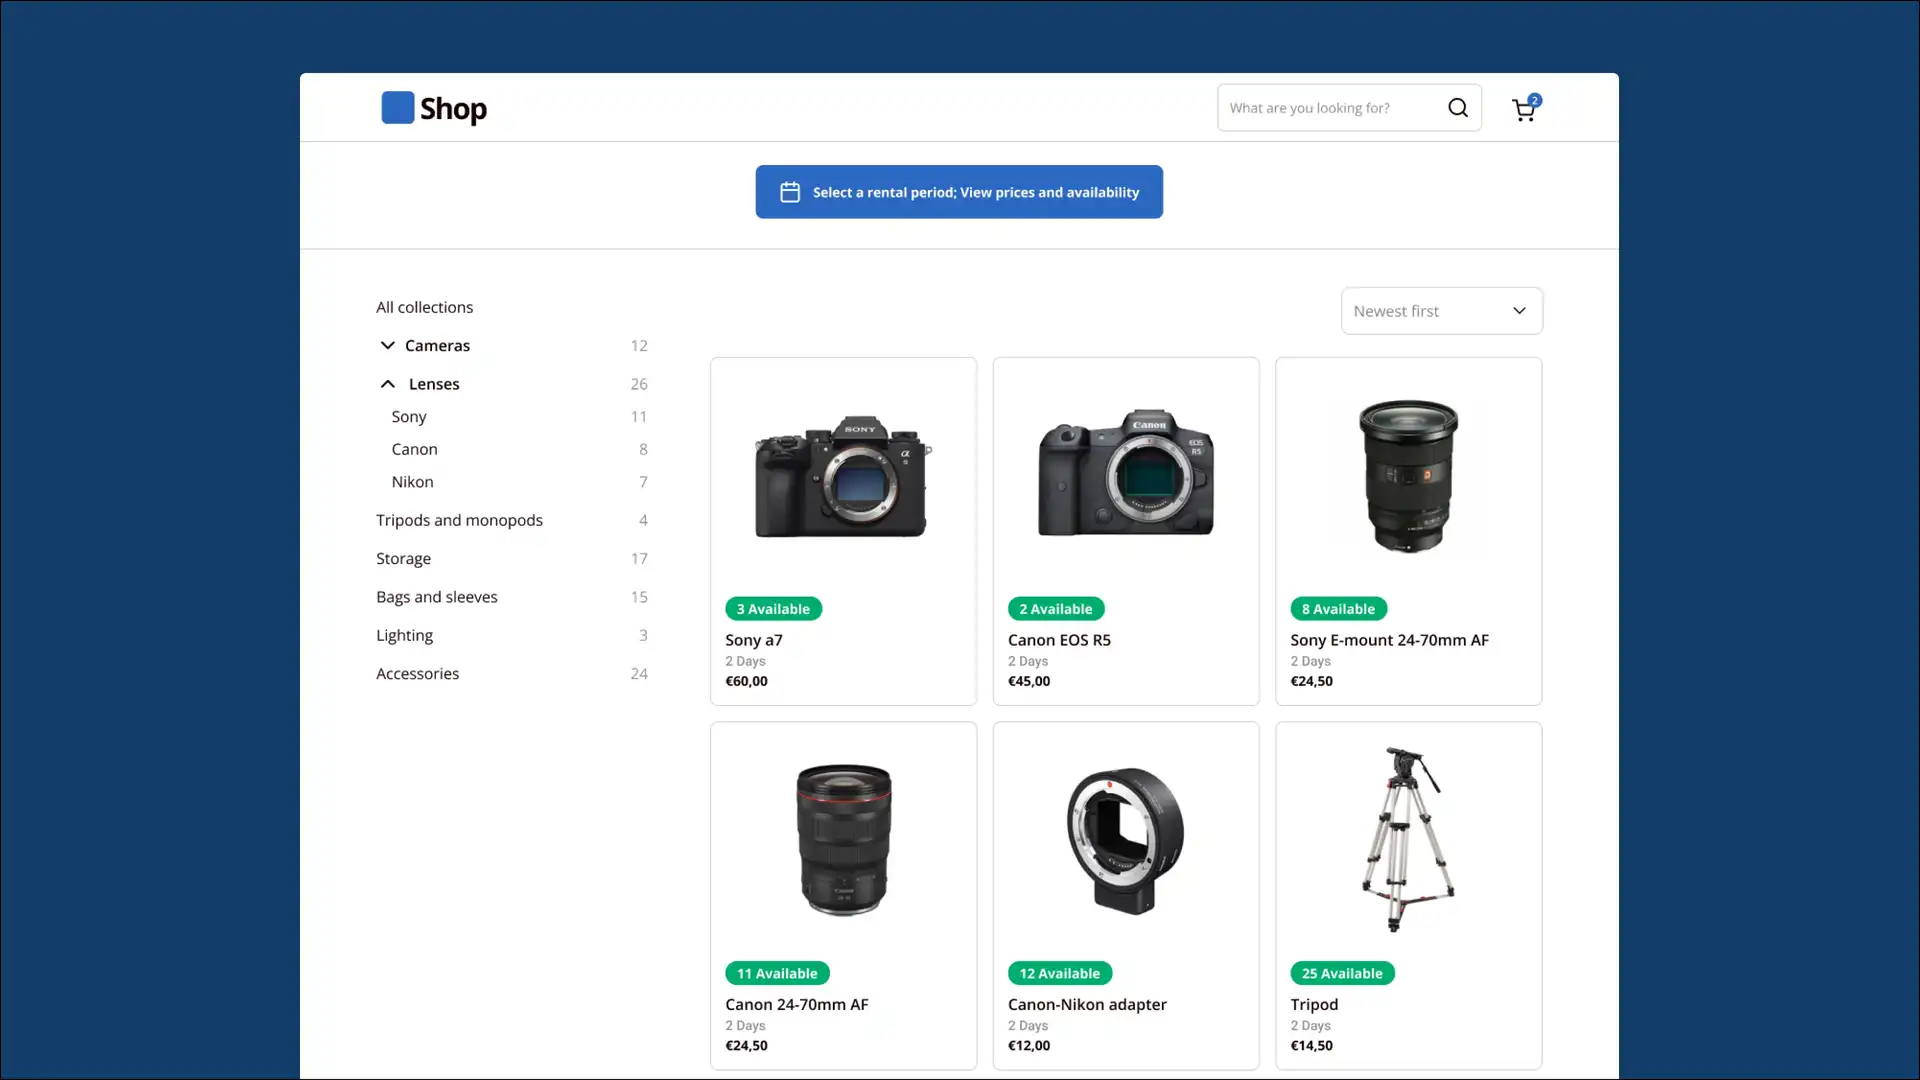The height and width of the screenshot is (1080, 1920).
Task: Open the Sony a7 camera thumbnail
Action: pos(843,476)
